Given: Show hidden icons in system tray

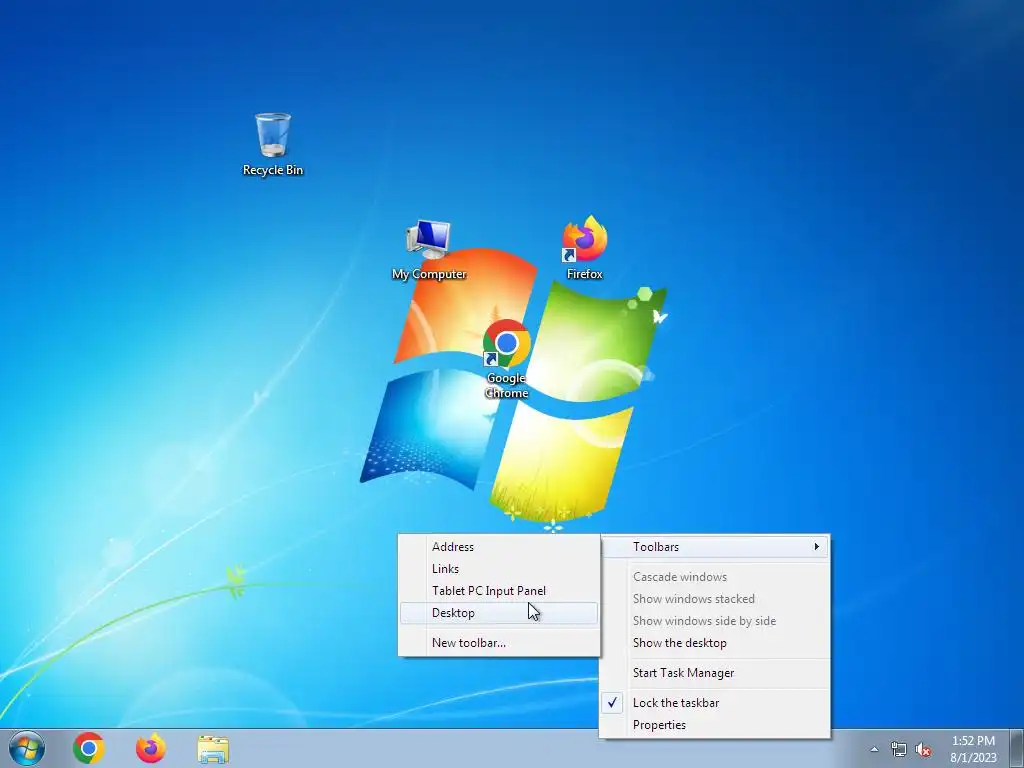Looking at the screenshot, I should point(874,749).
